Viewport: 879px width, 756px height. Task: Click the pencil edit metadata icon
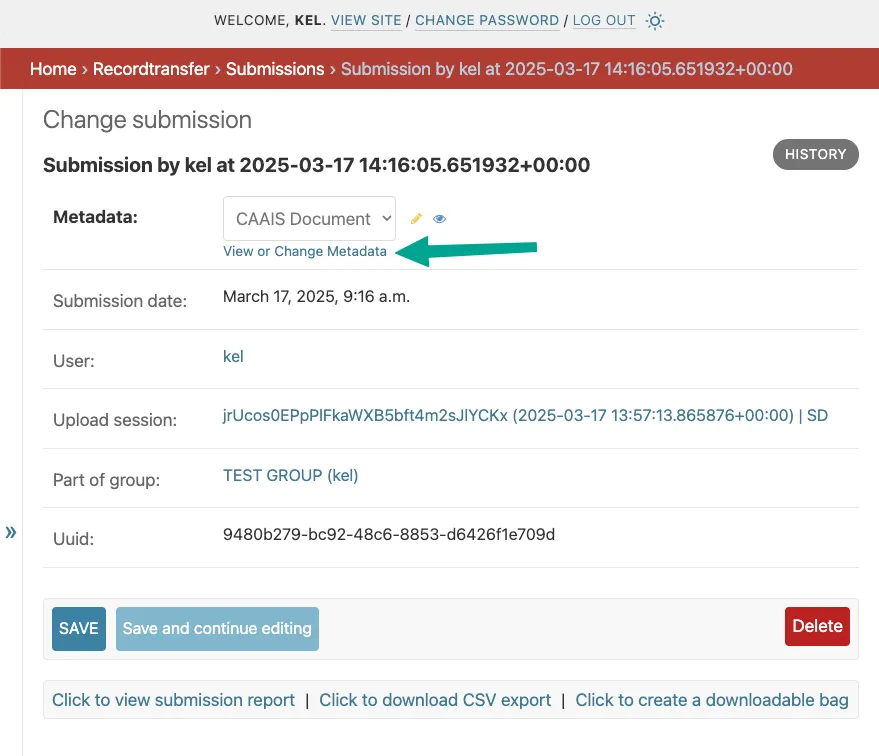[416, 219]
